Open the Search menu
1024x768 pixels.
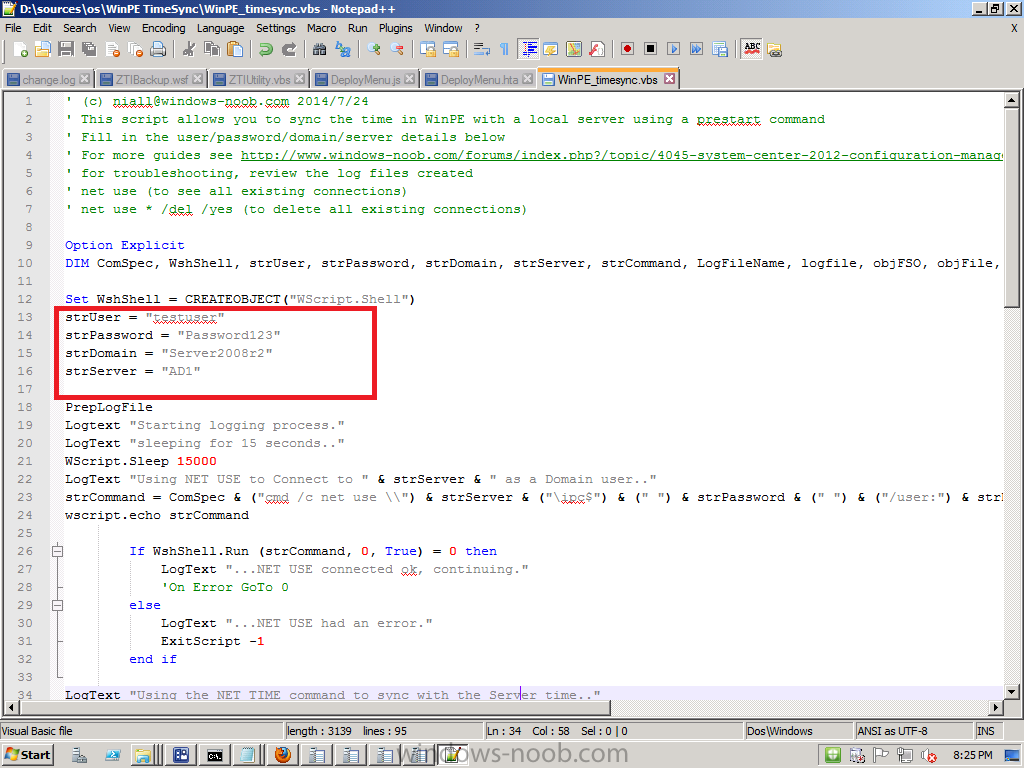tap(80, 28)
